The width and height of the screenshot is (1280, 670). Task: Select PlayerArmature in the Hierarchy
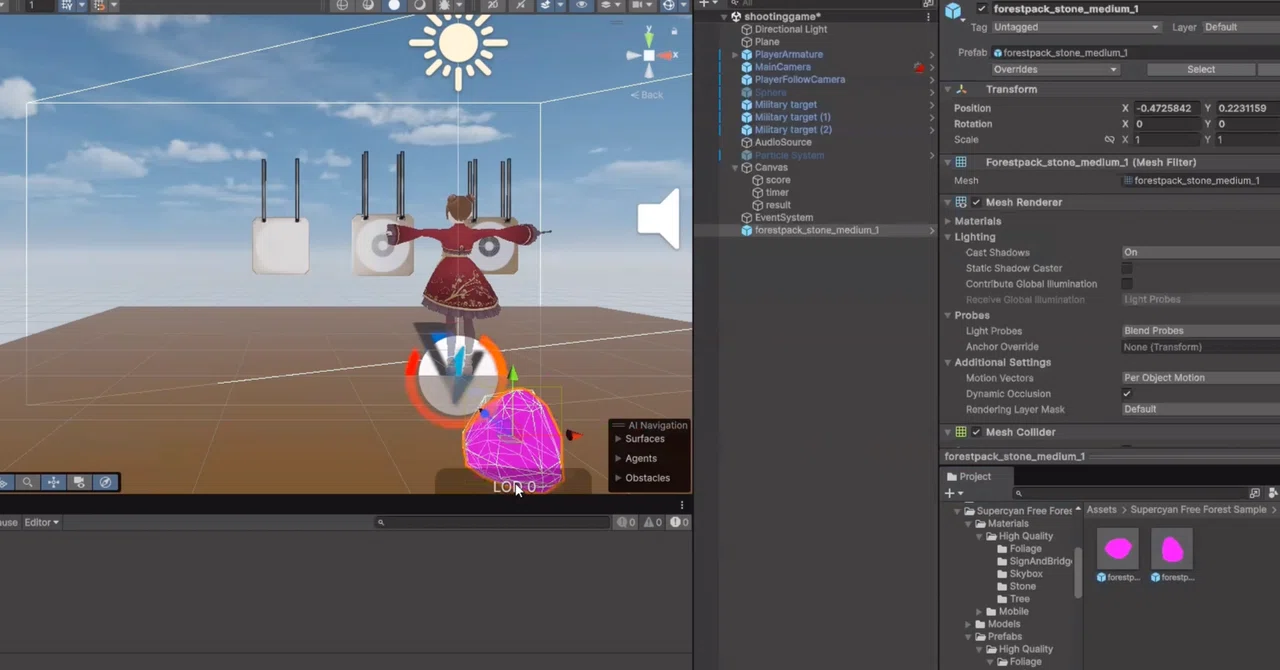(789, 54)
